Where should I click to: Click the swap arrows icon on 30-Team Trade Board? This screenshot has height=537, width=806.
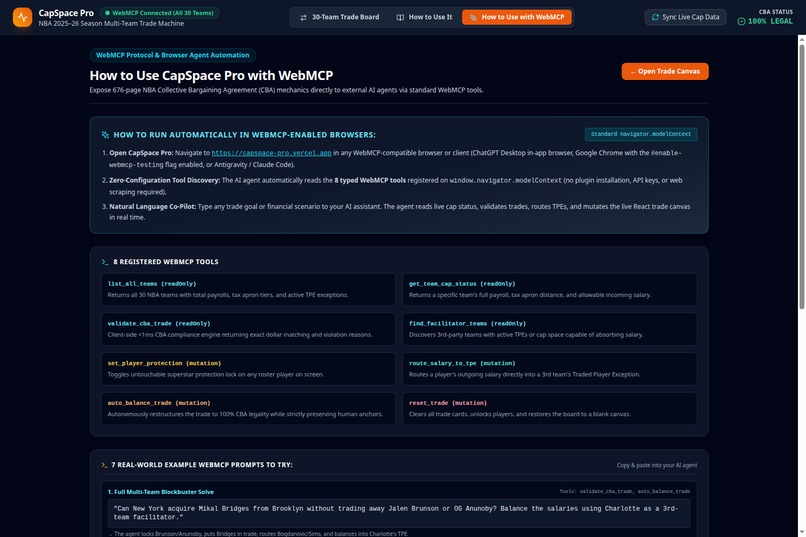303,17
